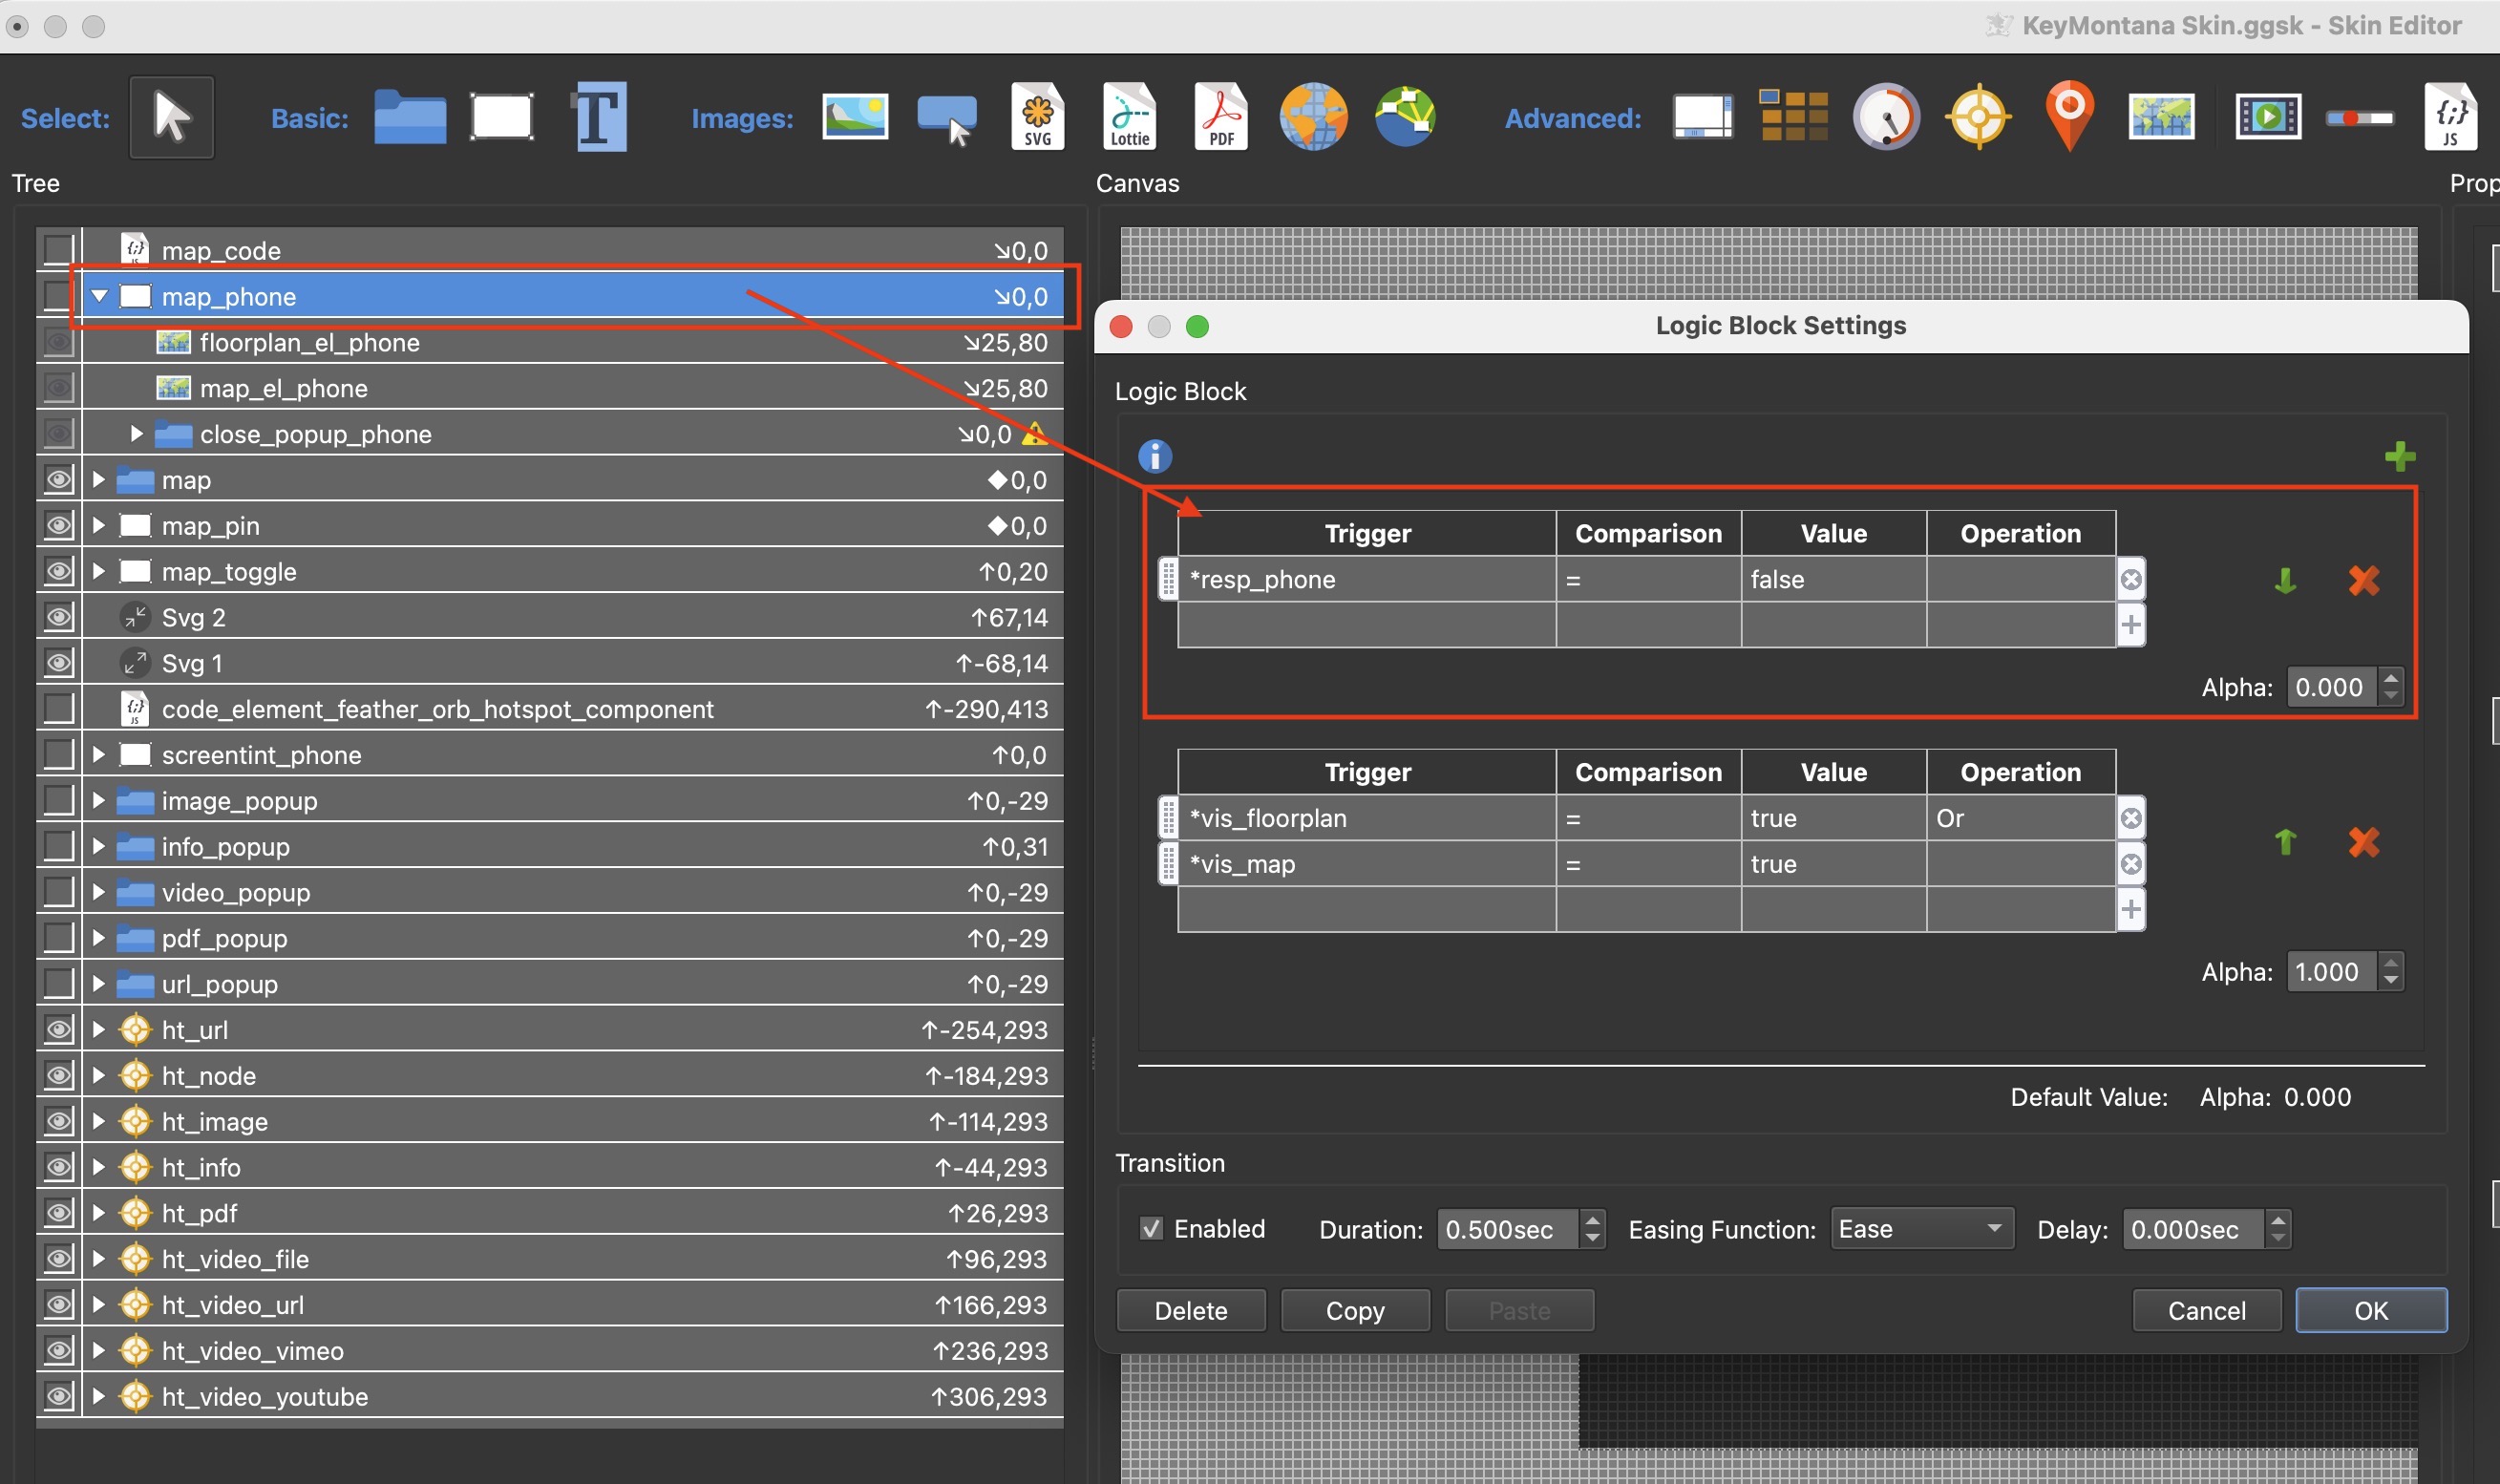2500x1484 pixels.
Task: Click the Copy button in Logic Block
Action: (x=1353, y=1311)
